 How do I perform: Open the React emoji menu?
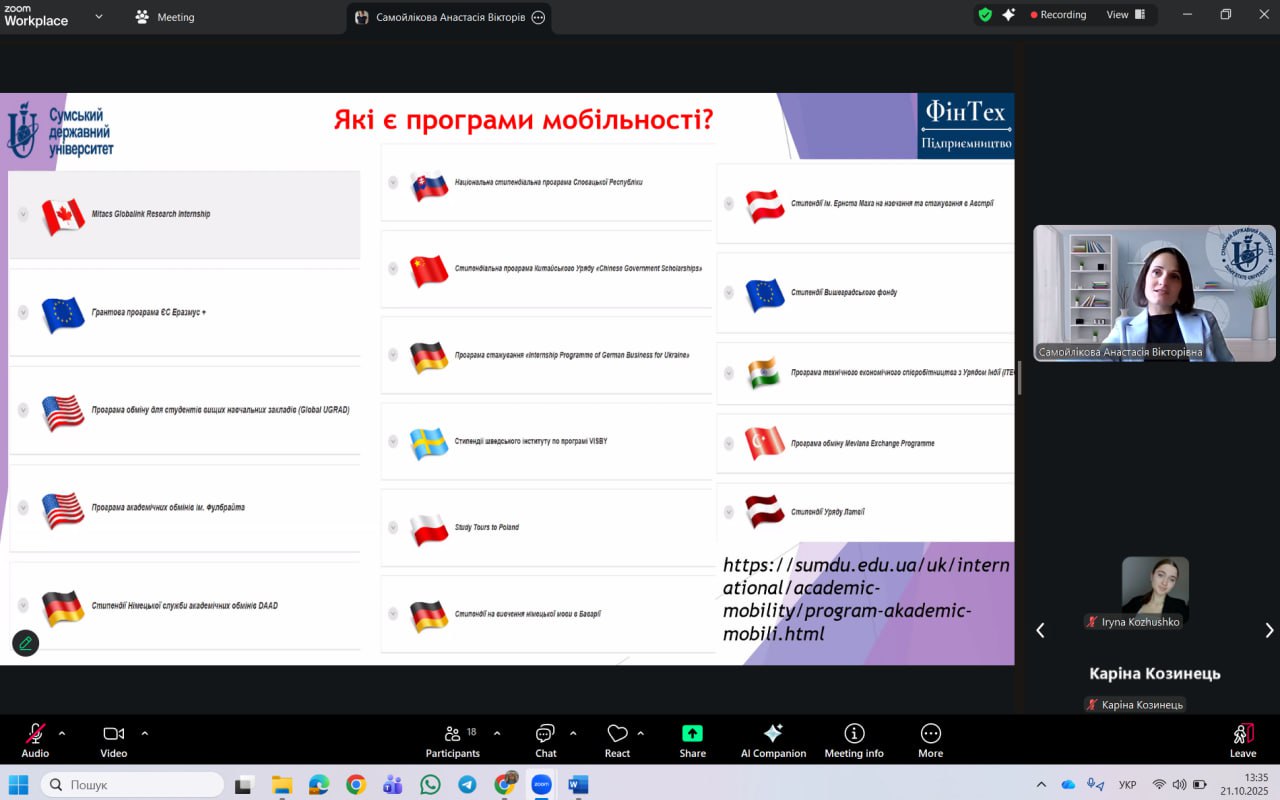coord(617,740)
